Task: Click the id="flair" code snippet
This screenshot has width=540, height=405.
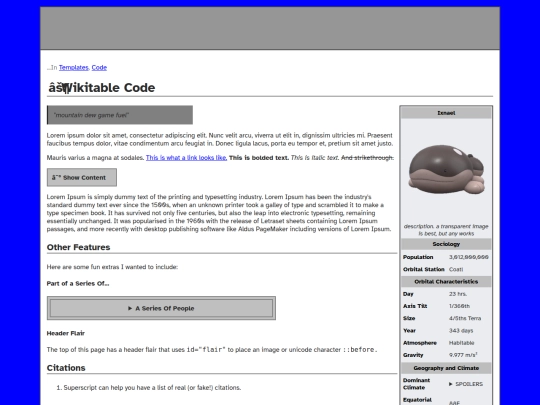Action: pos(206,350)
